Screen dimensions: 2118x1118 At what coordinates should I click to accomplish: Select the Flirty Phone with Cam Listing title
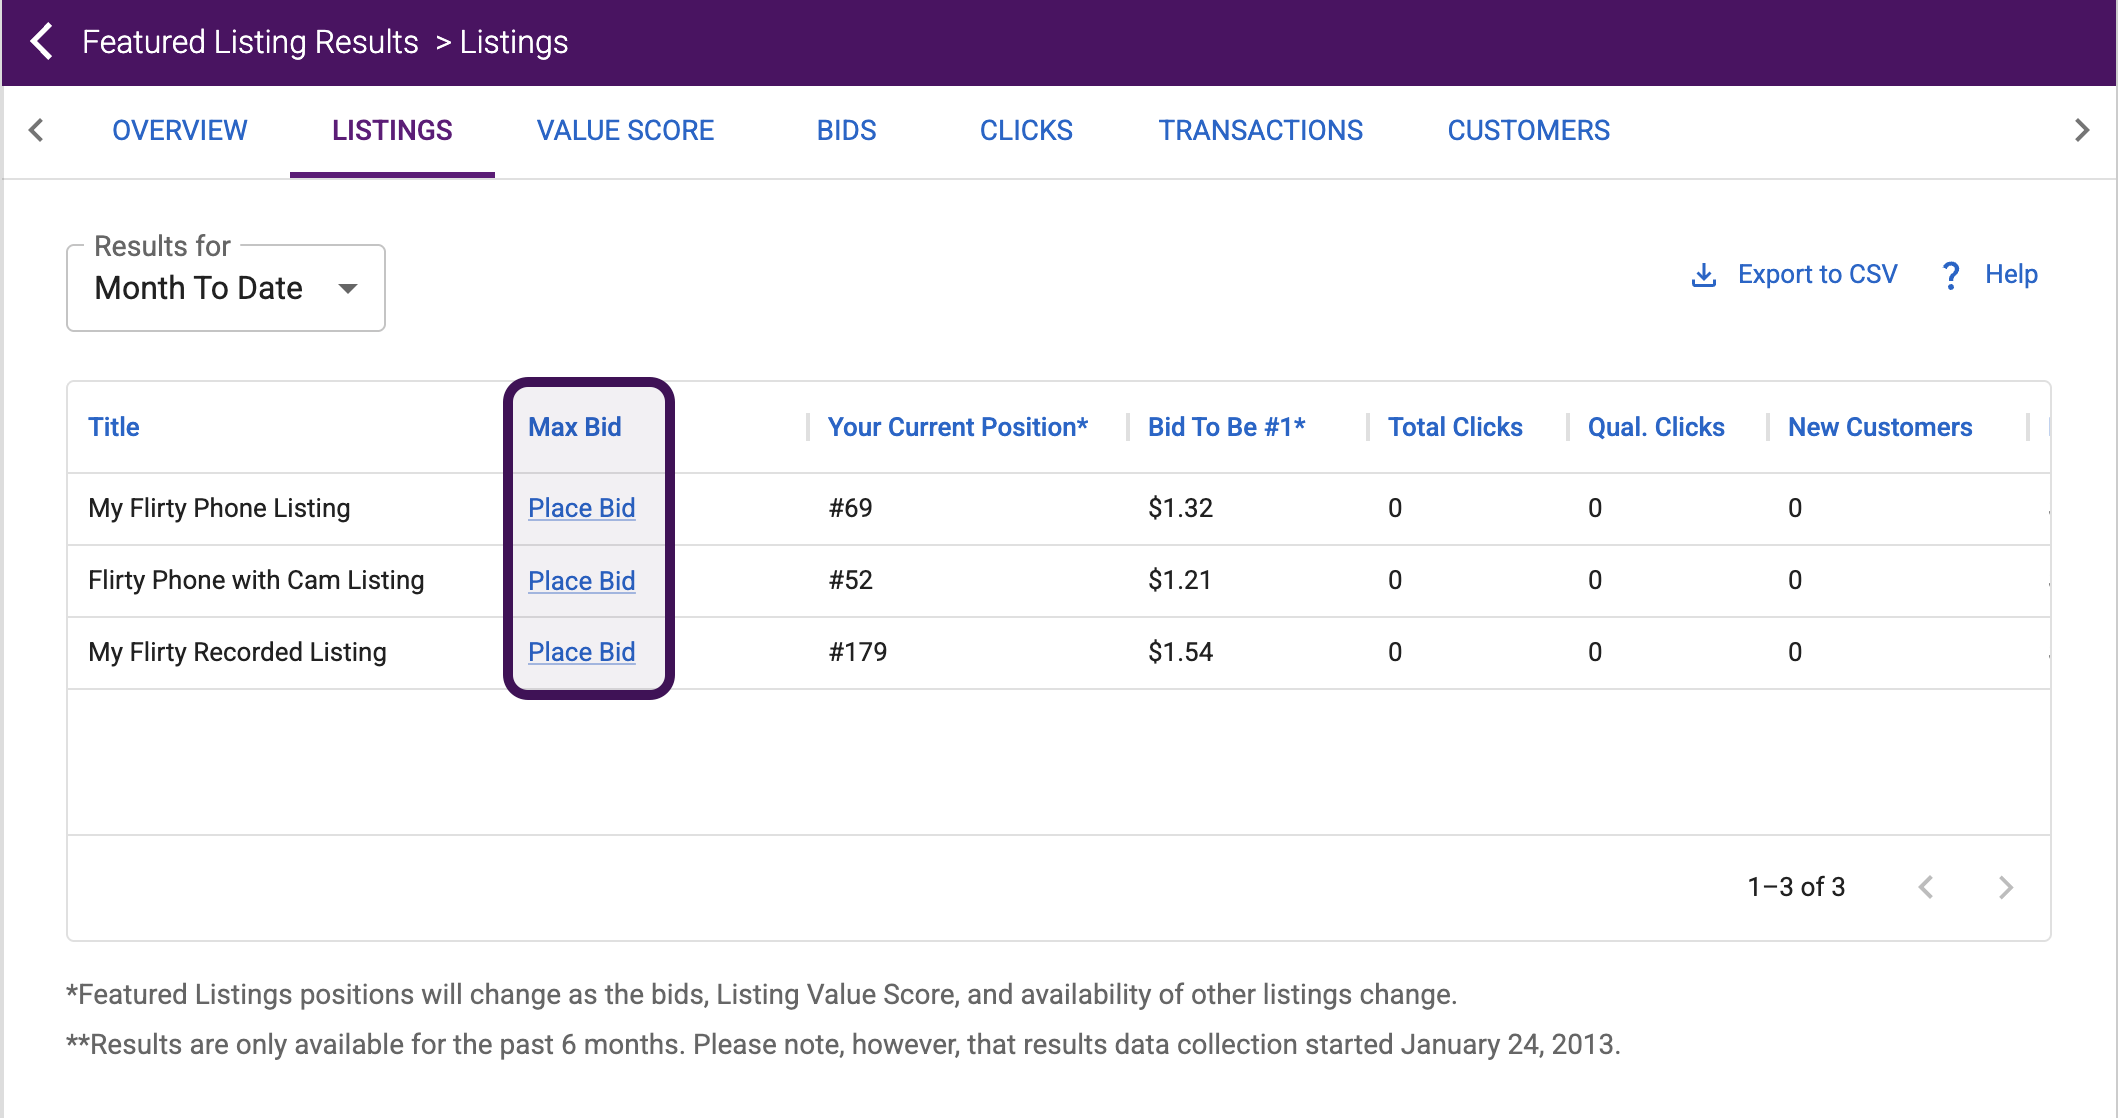pyautogui.click(x=256, y=580)
